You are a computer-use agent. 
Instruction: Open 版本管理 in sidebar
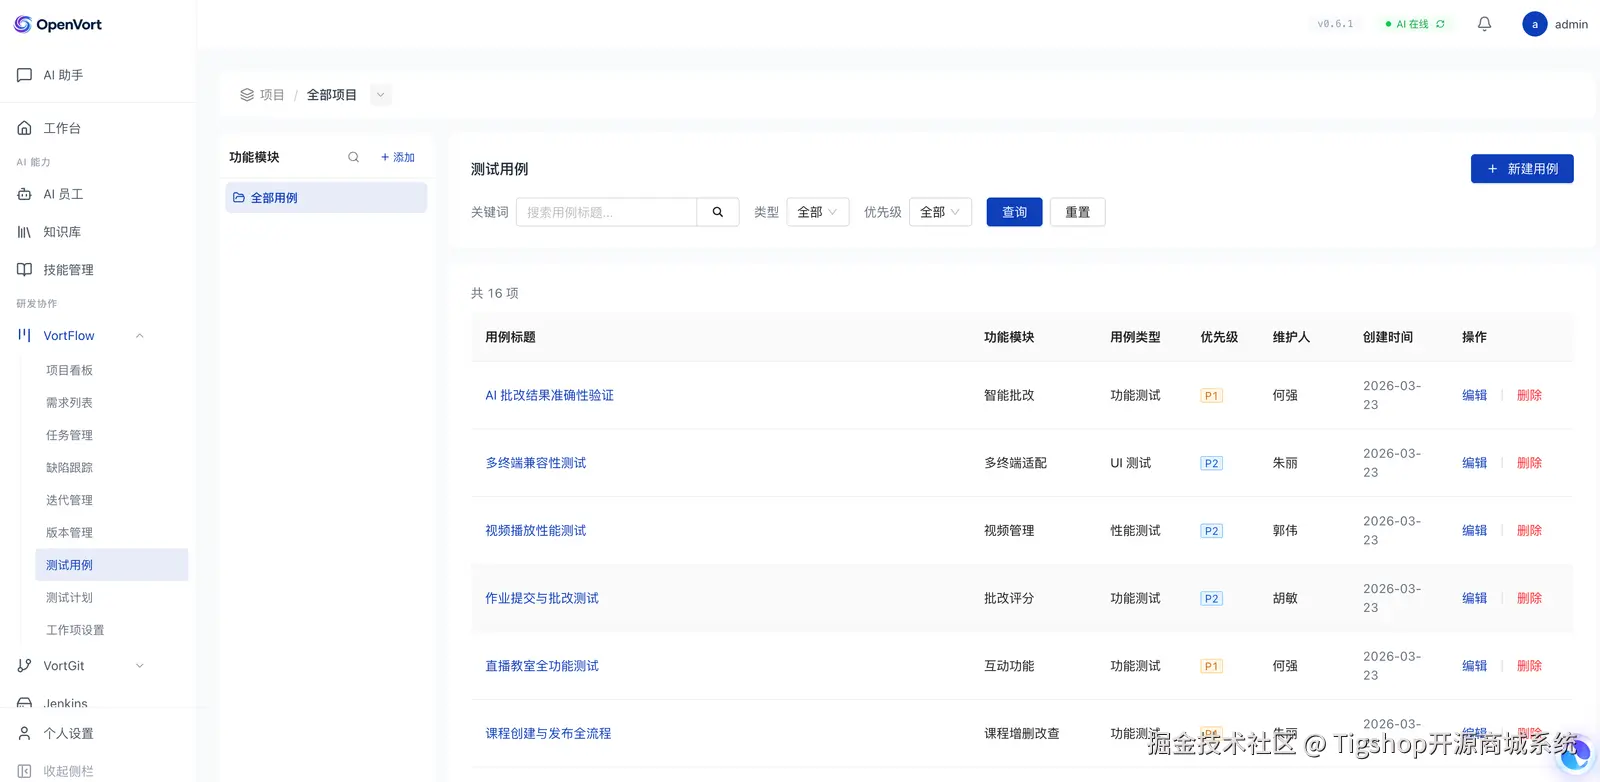tap(69, 533)
